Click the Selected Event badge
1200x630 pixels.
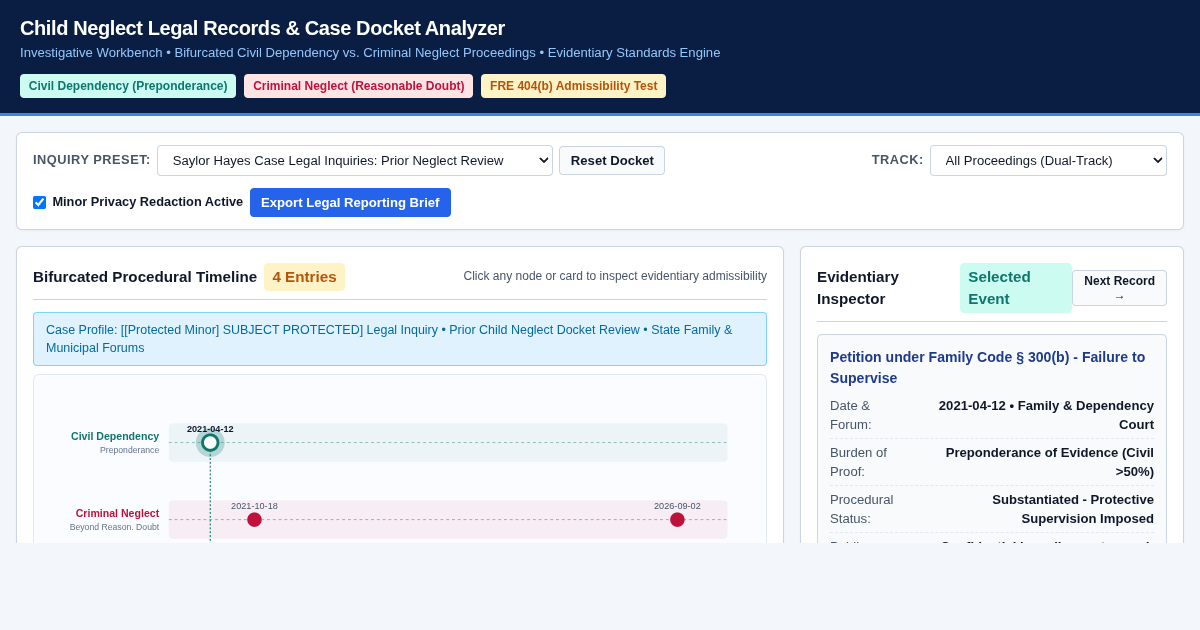(1015, 288)
